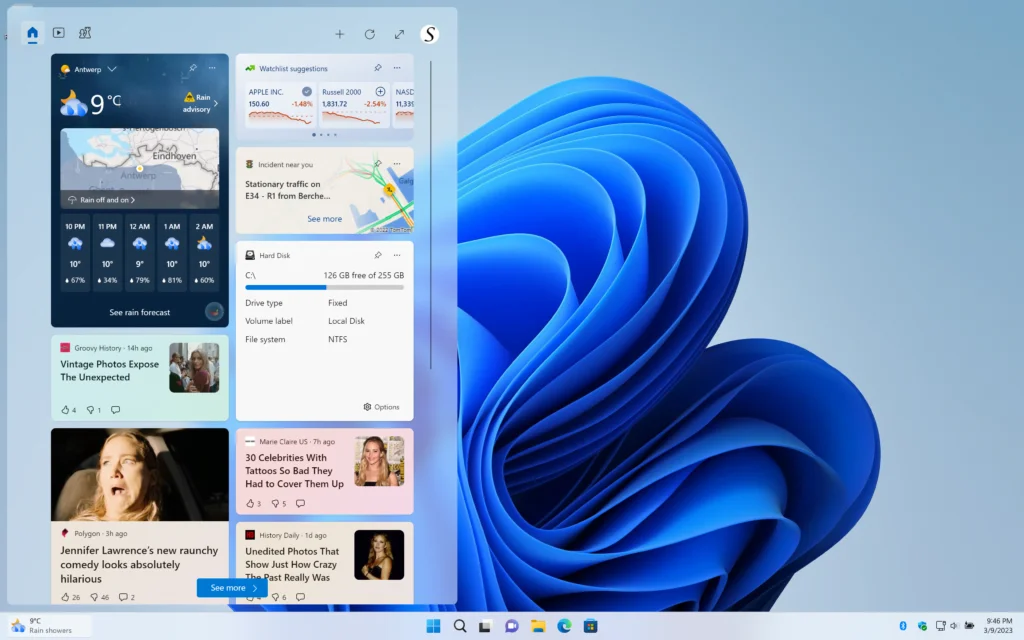Pin the weather widget
Image resolution: width=1024 pixels, height=640 pixels.
193,68
